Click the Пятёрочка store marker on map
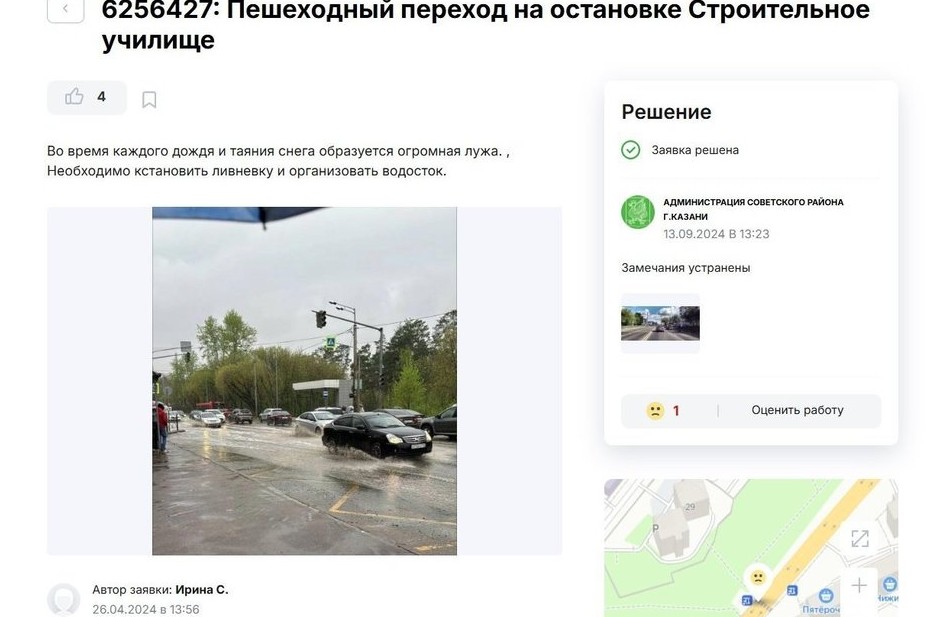930x617 pixels. pyautogui.click(x=825, y=596)
